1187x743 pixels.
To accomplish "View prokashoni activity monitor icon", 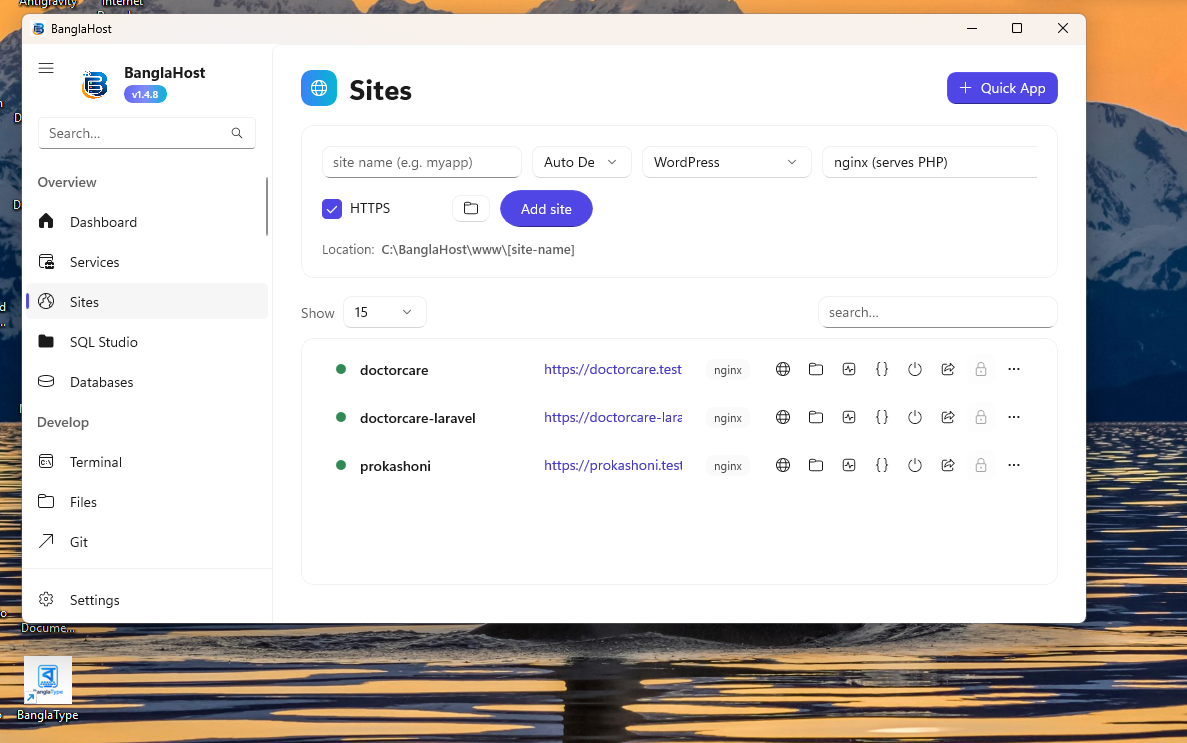I will click(x=849, y=465).
